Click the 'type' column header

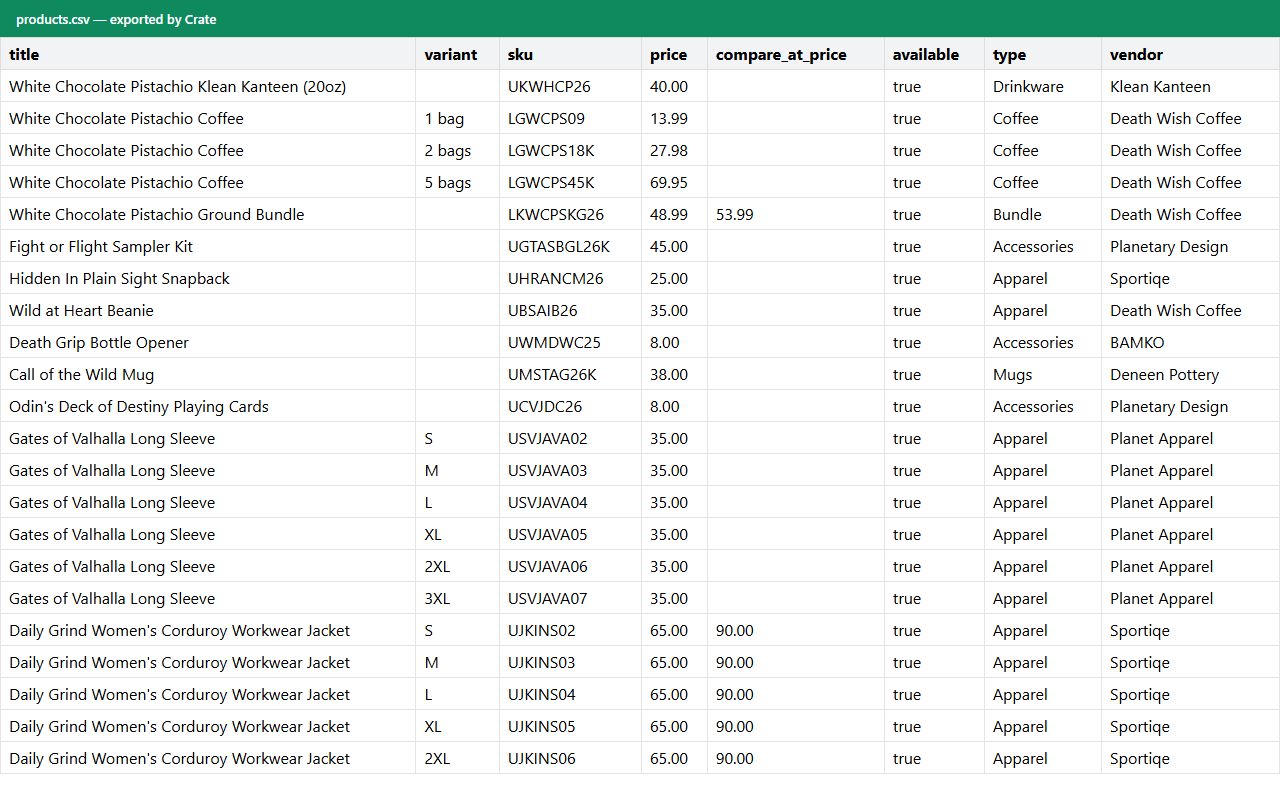[x=1043, y=54]
